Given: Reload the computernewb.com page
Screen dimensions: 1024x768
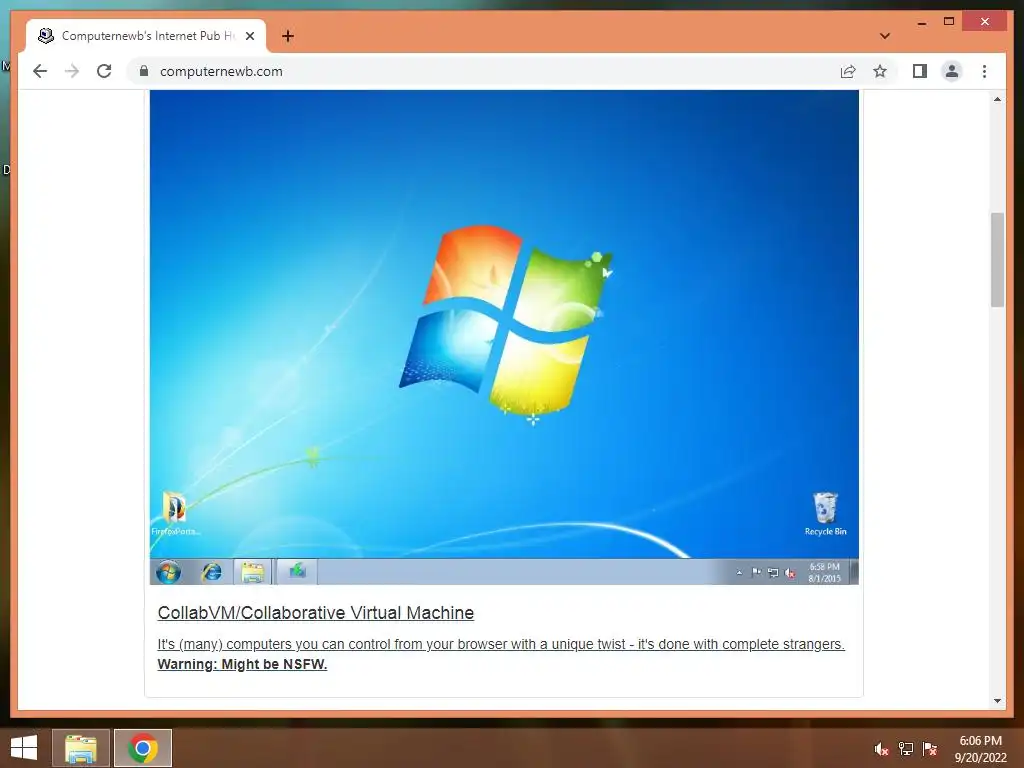Looking at the screenshot, I should click(x=104, y=71).
